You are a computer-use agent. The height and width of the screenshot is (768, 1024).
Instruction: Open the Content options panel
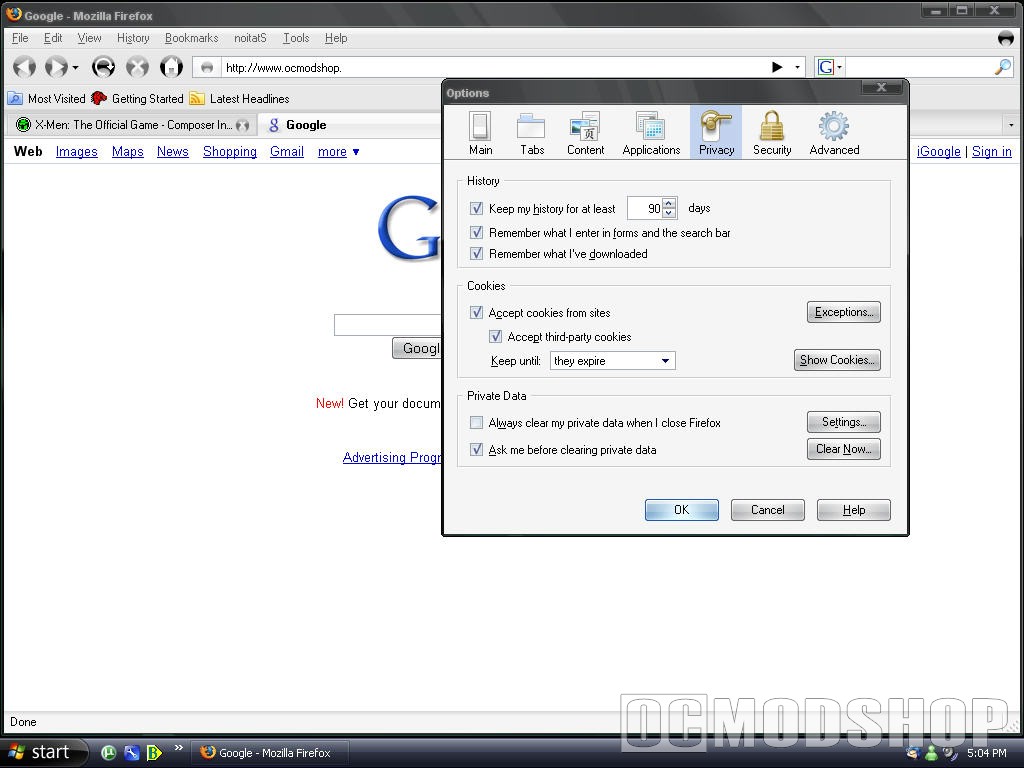585,133
